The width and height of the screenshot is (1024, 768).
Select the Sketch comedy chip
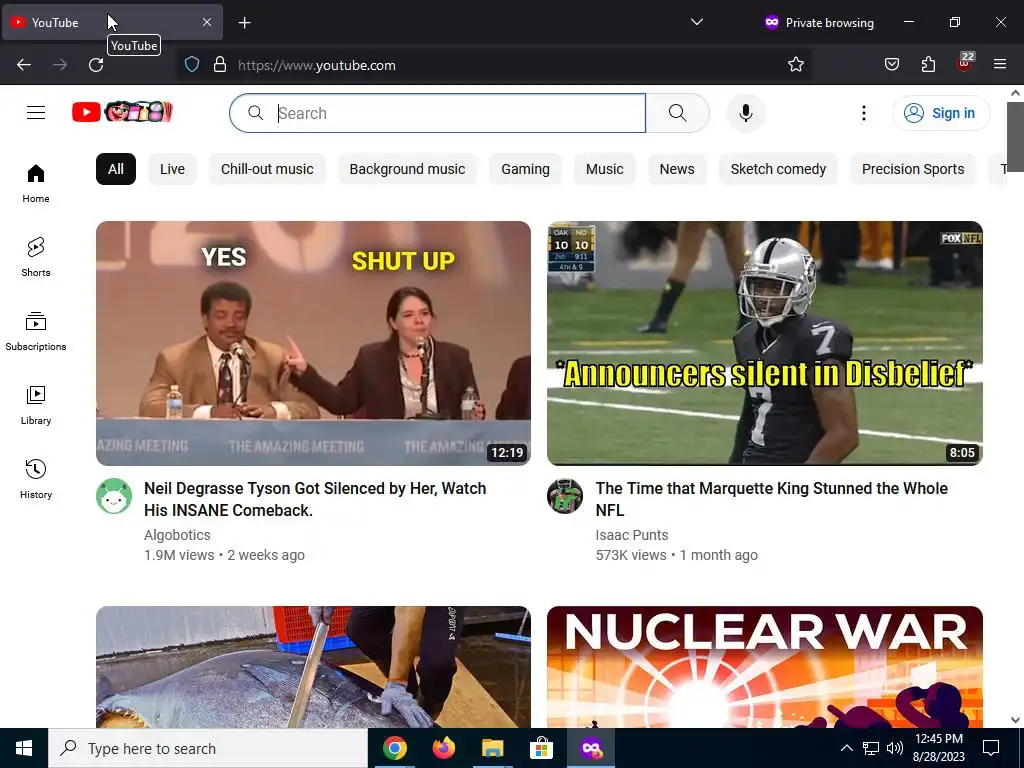pyautogui.click(x=778, y=169)
